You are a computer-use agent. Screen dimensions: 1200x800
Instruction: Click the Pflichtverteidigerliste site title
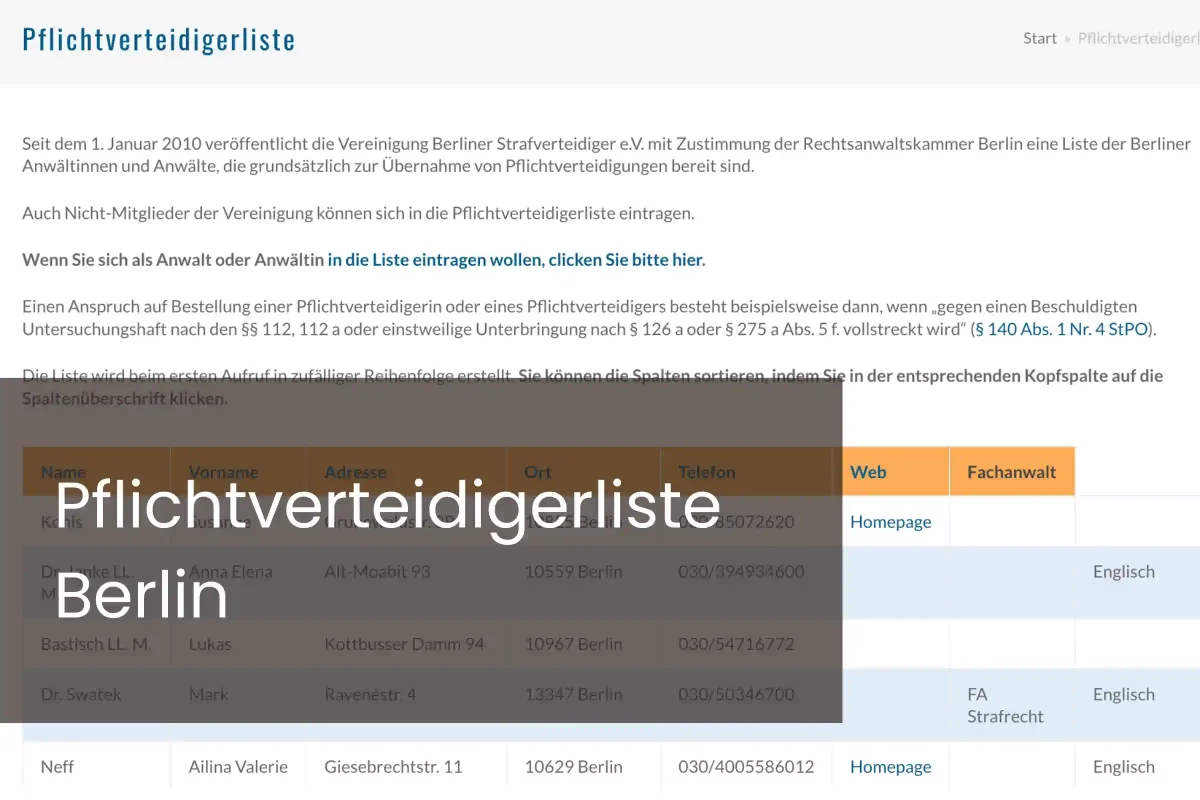159,38
